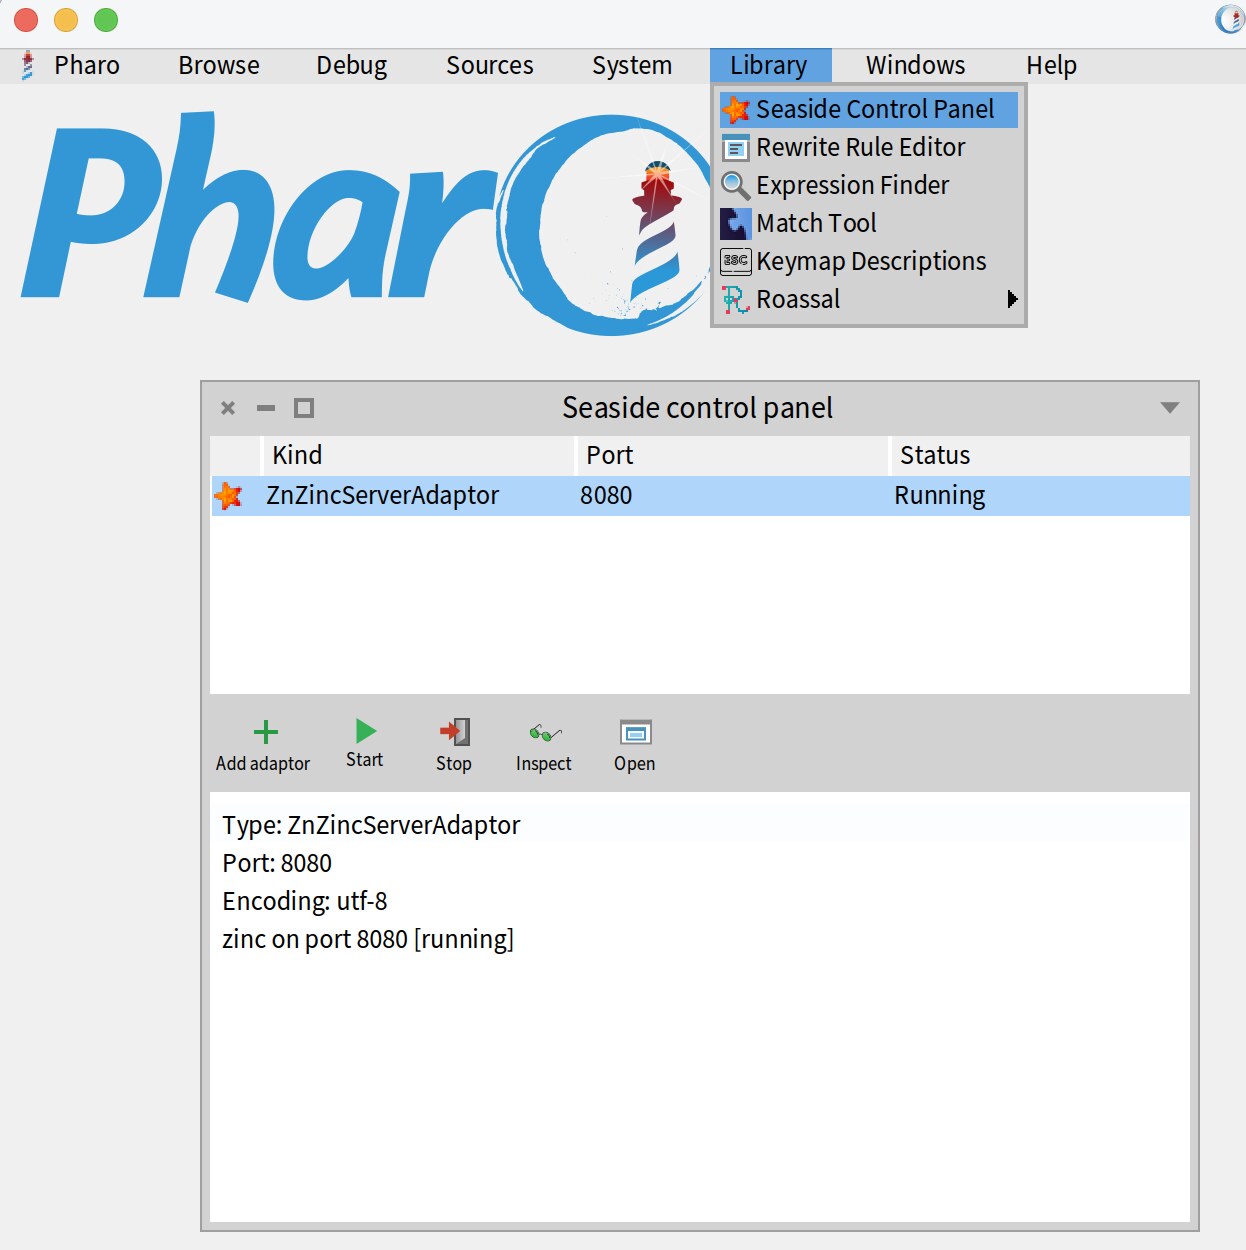Click the green plus Add adaptor icon

click(x=266, y=732)
